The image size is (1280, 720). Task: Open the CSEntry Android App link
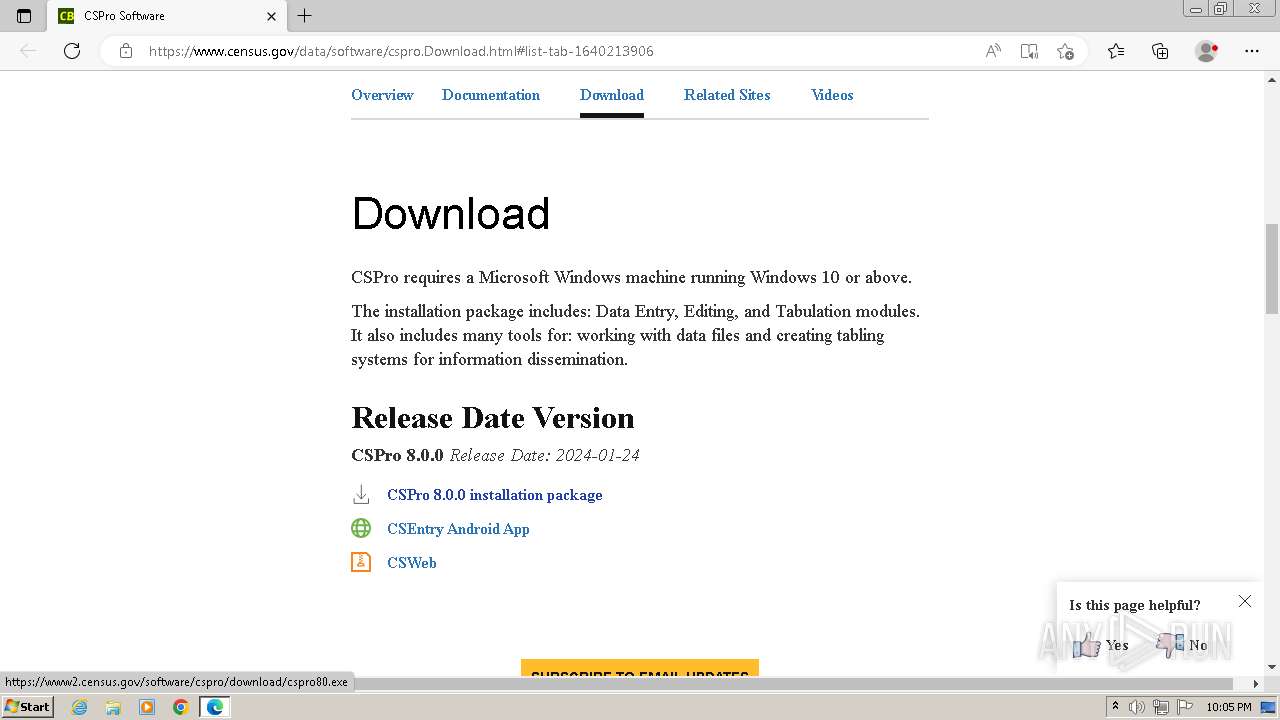(x=458, y=529)
